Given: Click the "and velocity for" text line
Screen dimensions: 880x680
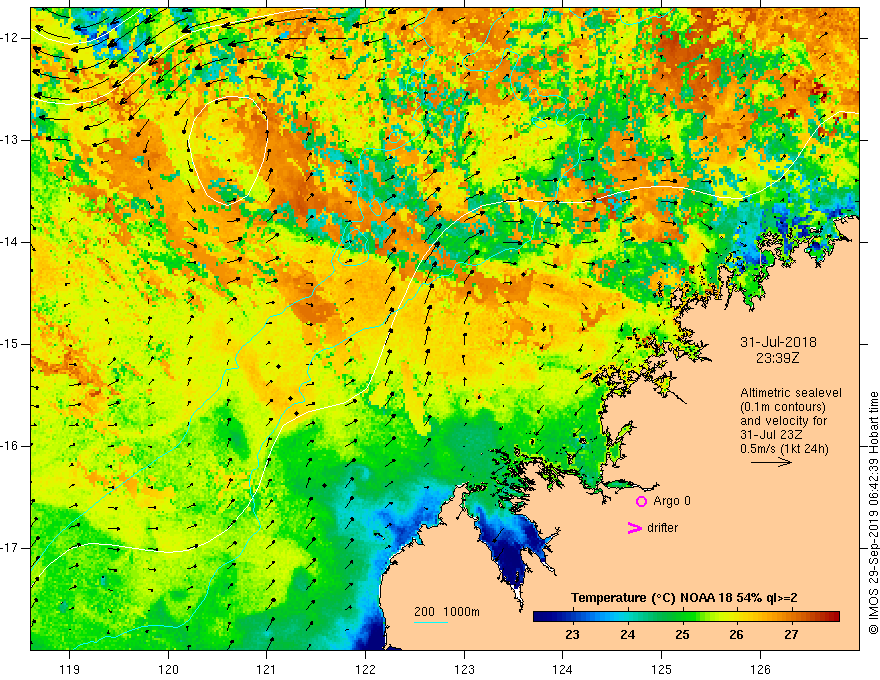Looking at the screenshot, I should coord(783,421).
